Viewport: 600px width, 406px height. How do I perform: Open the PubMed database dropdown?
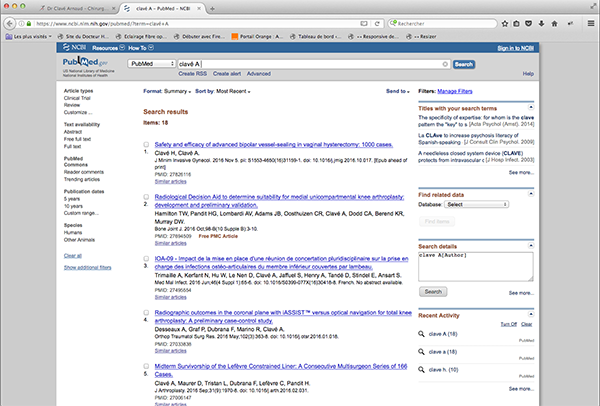click(152, 64)
